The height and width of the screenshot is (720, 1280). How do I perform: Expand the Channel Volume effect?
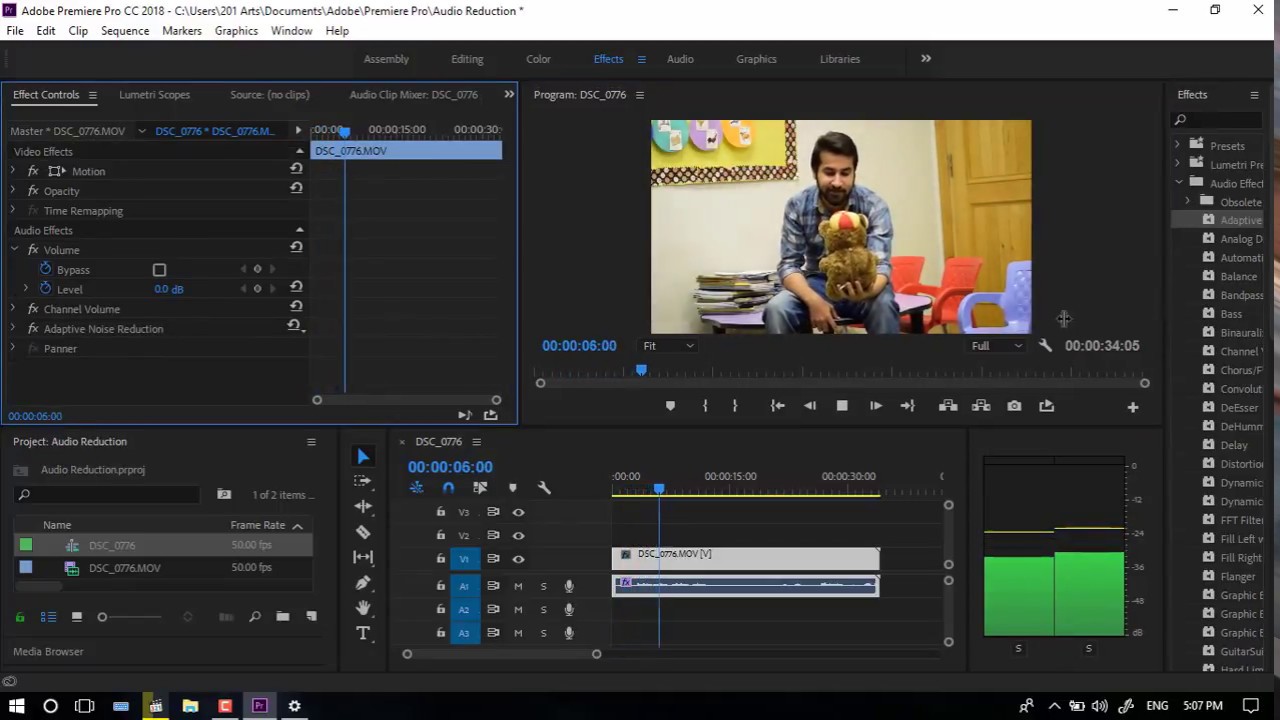13,309
